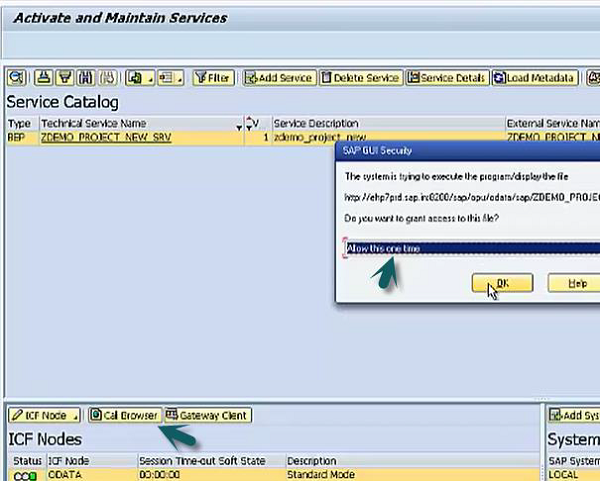Image resolution: width=600 pixels, height=481 pixels.
Task: Click the URL text in the security dialog
Action: (472, 197)
